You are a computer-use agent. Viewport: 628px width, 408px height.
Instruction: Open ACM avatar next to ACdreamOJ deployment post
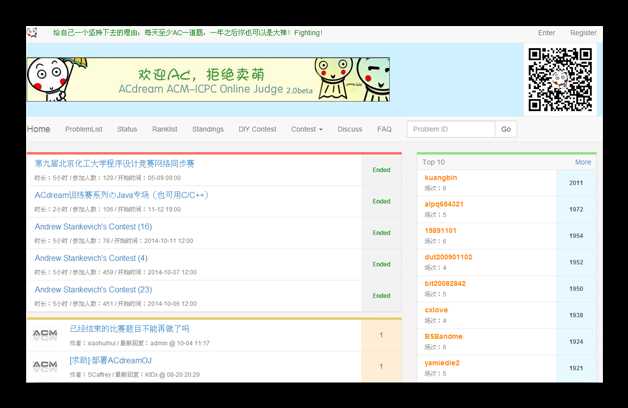click(45, 366)
